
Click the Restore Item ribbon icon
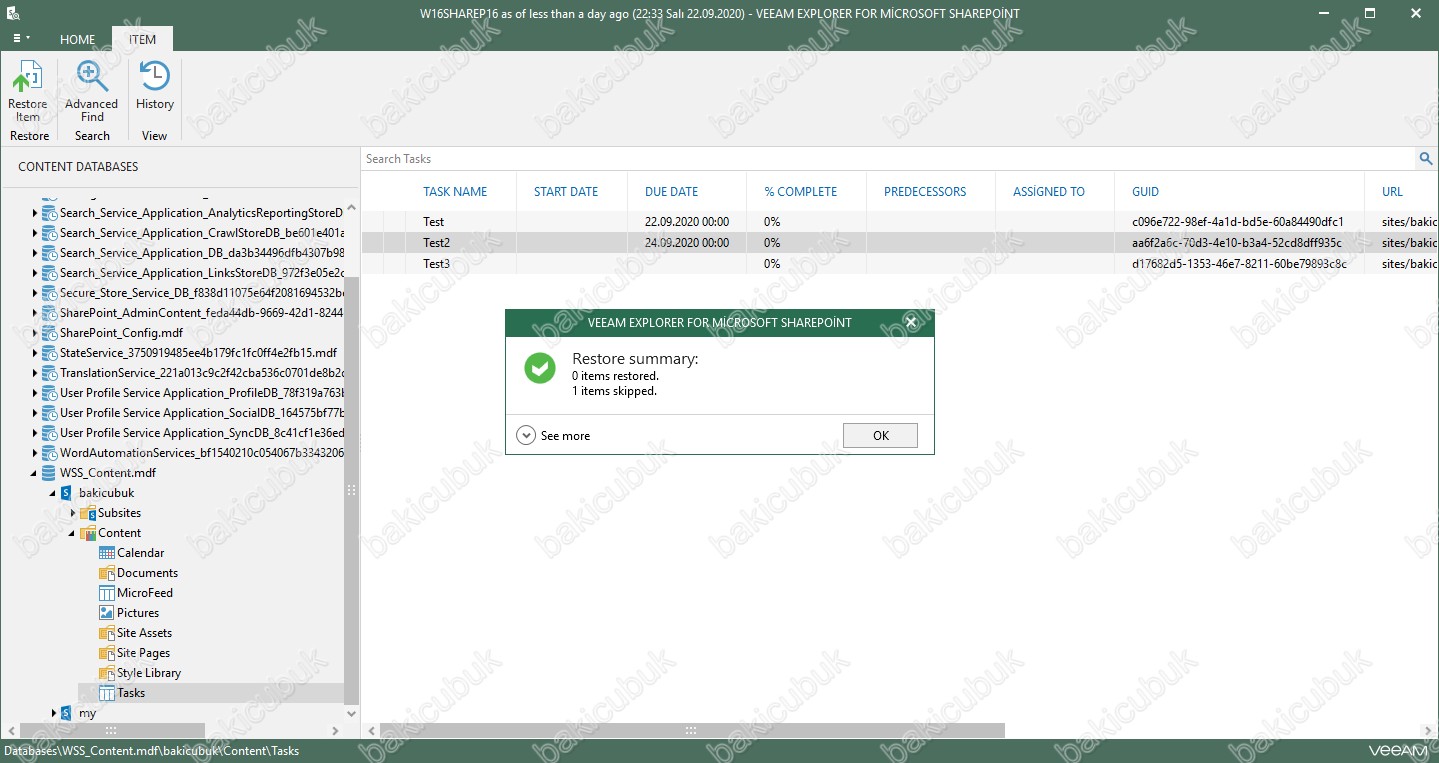27,78
